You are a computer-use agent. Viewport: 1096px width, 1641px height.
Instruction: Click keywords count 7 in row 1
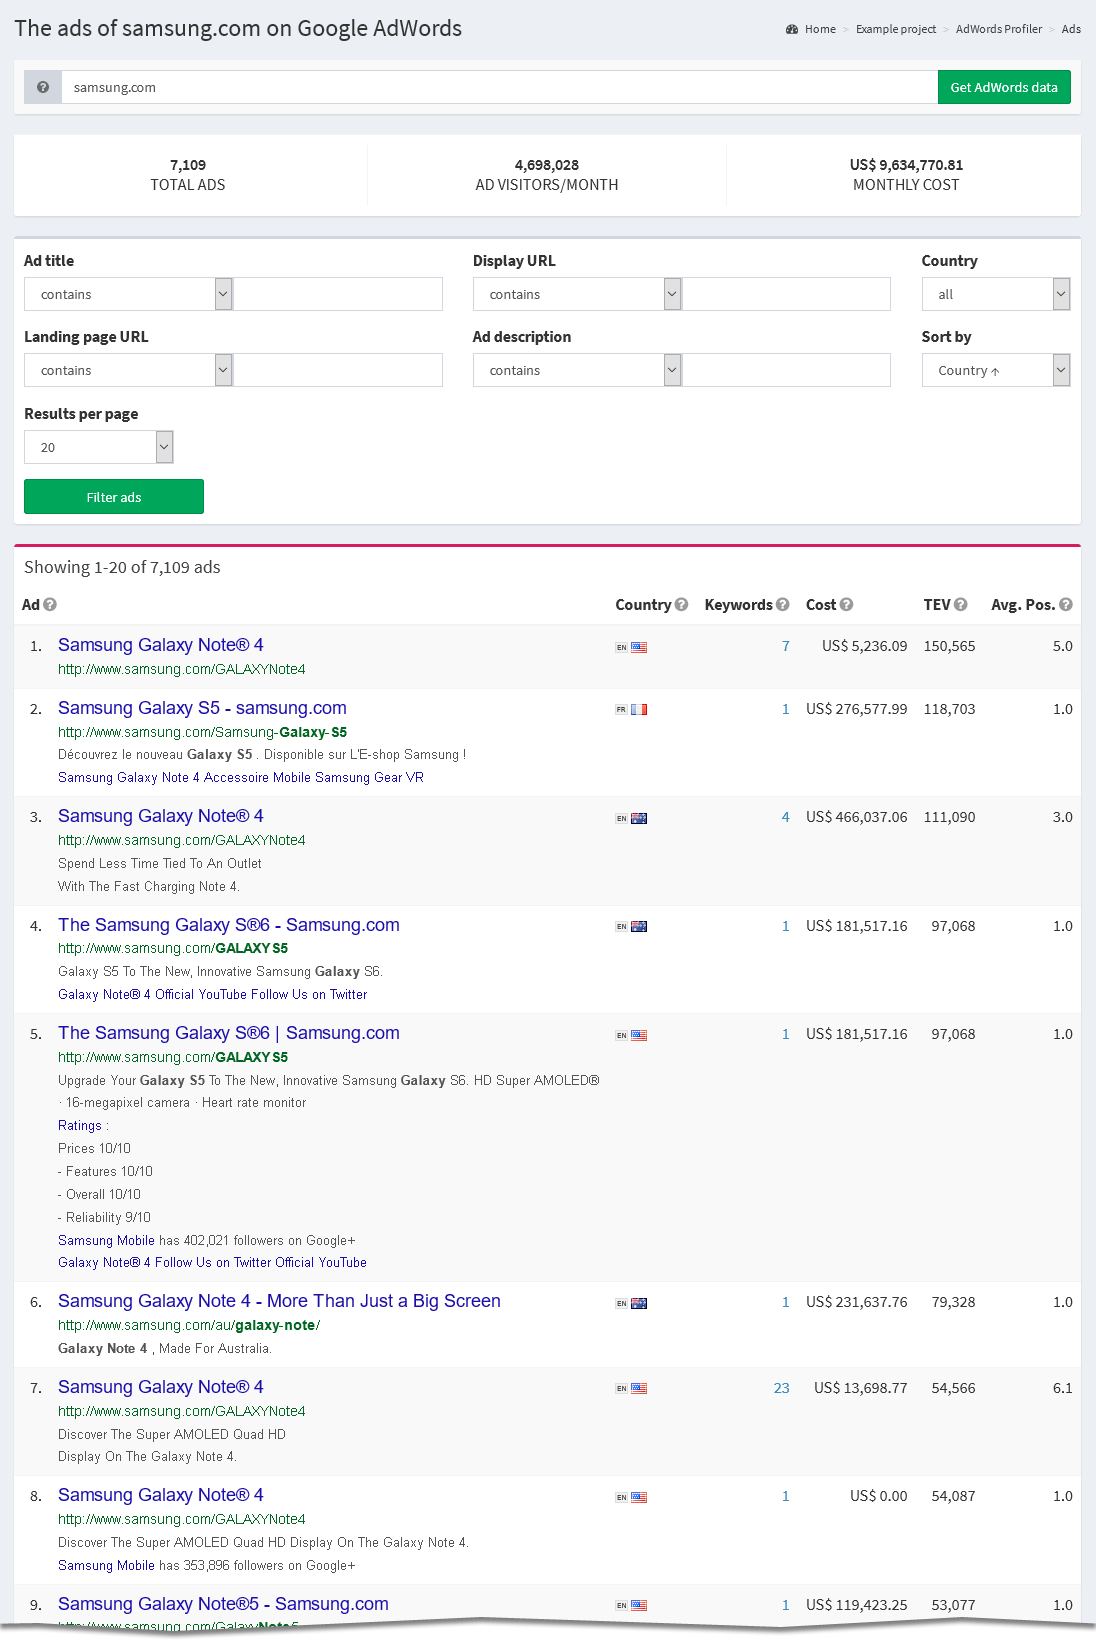786,646
